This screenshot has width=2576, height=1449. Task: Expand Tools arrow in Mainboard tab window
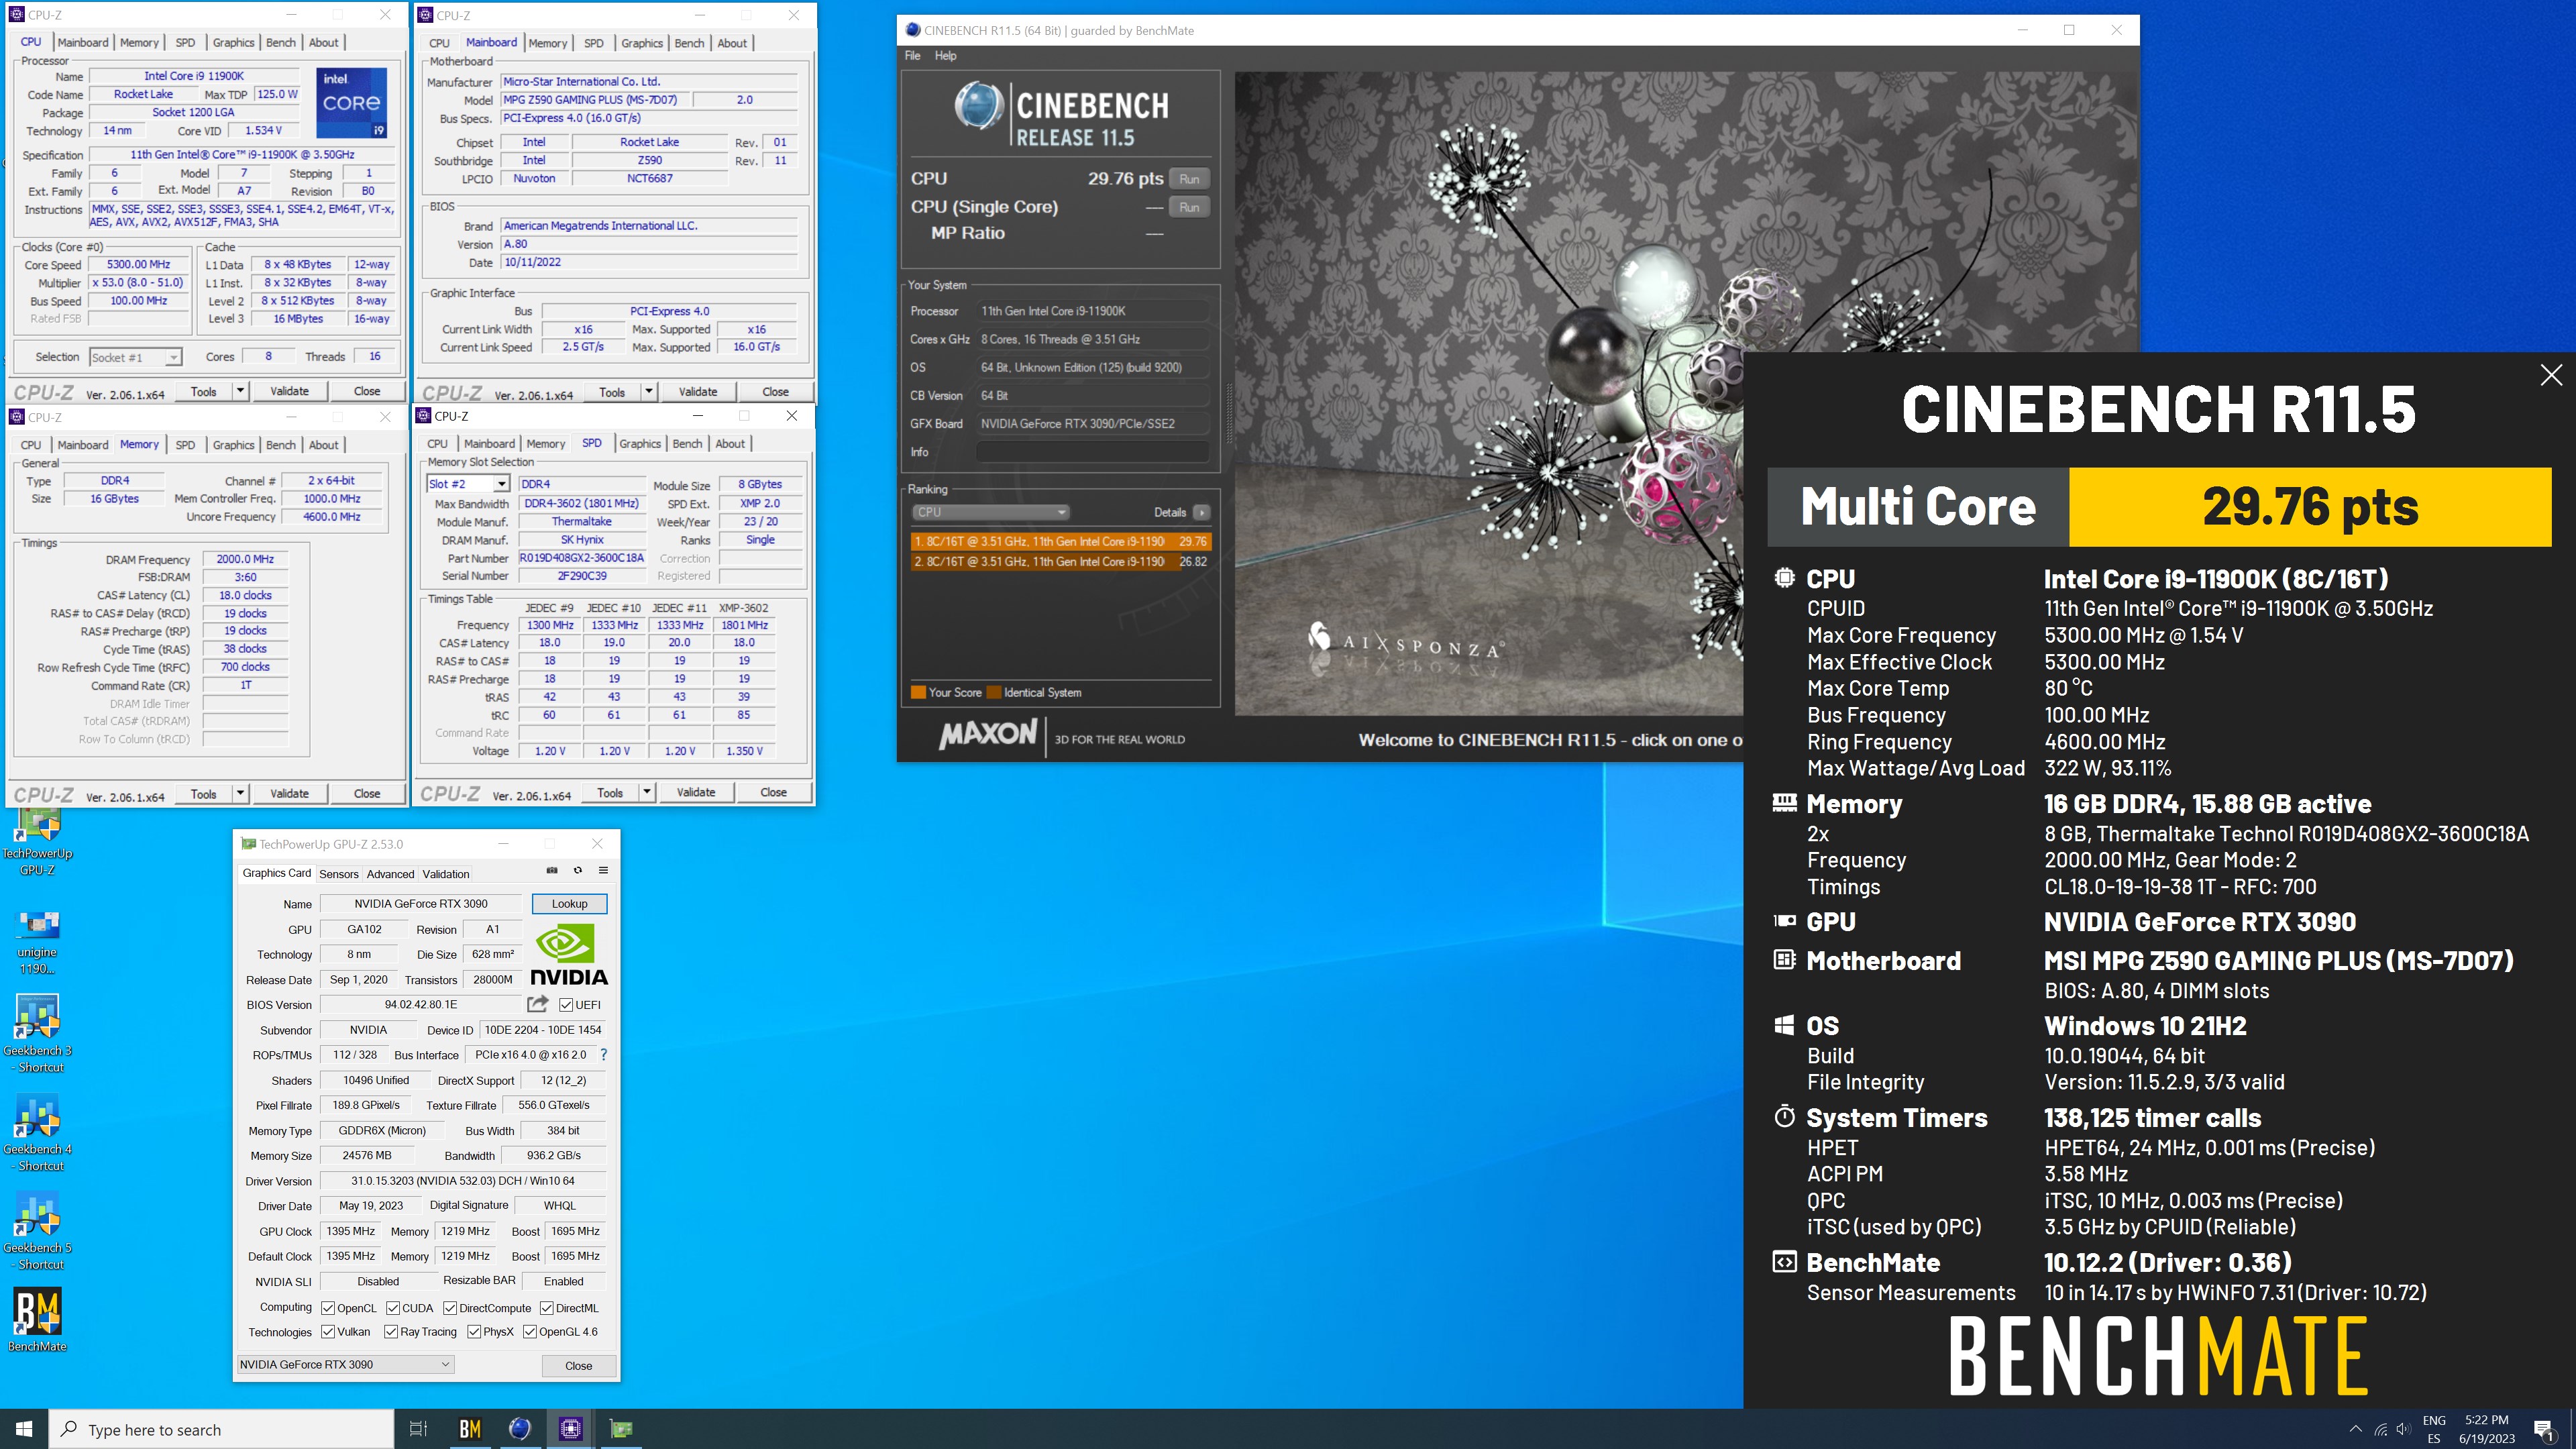[648, 392]
